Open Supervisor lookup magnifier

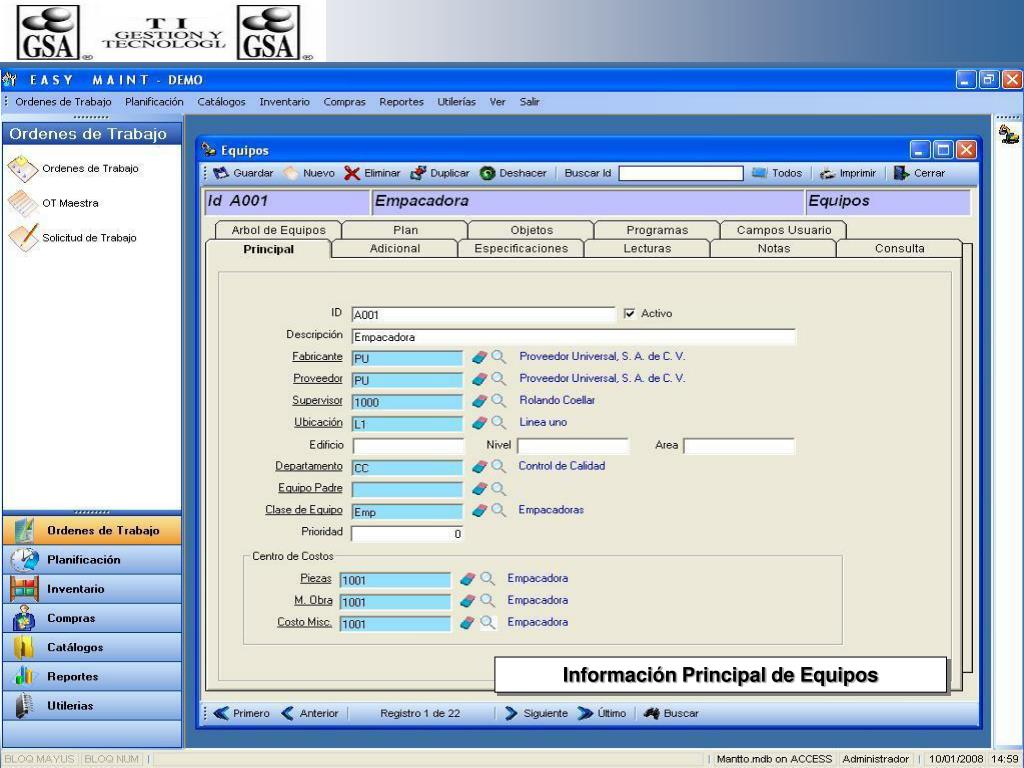(x=498, y=401)
